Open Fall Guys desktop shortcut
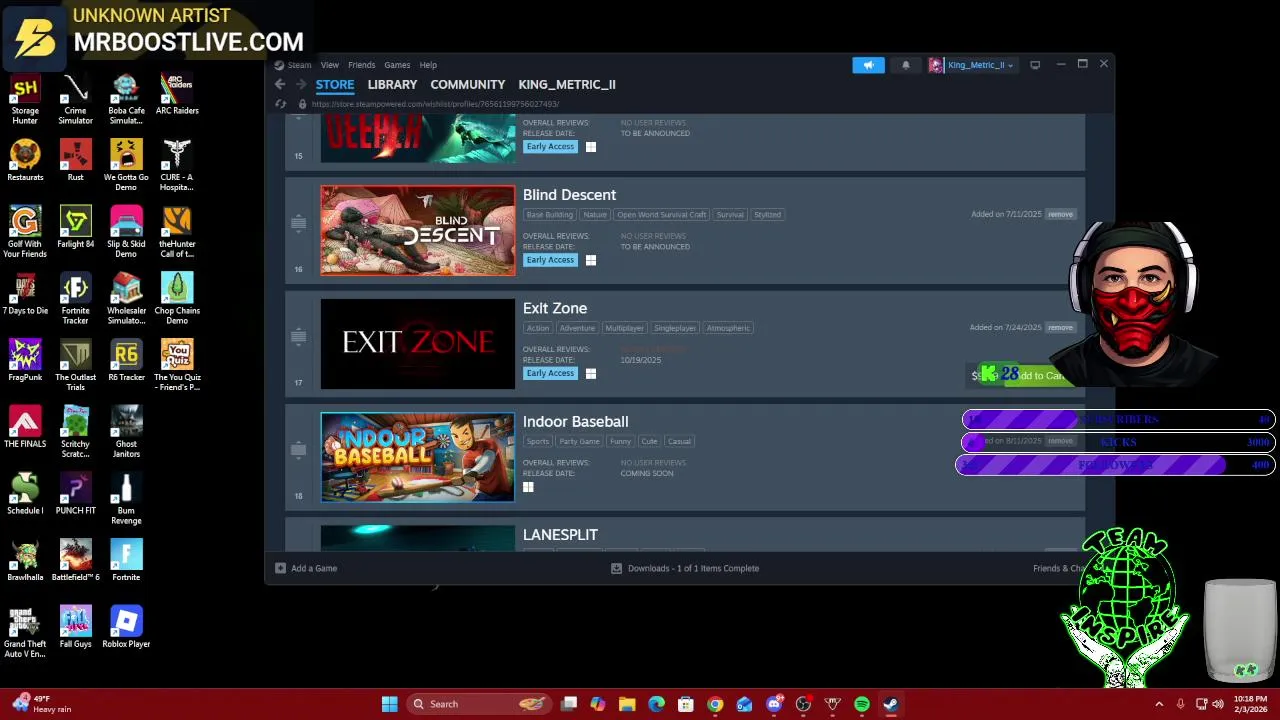The width and height of the screenshot is (1280, 720). tap(75, 627)
